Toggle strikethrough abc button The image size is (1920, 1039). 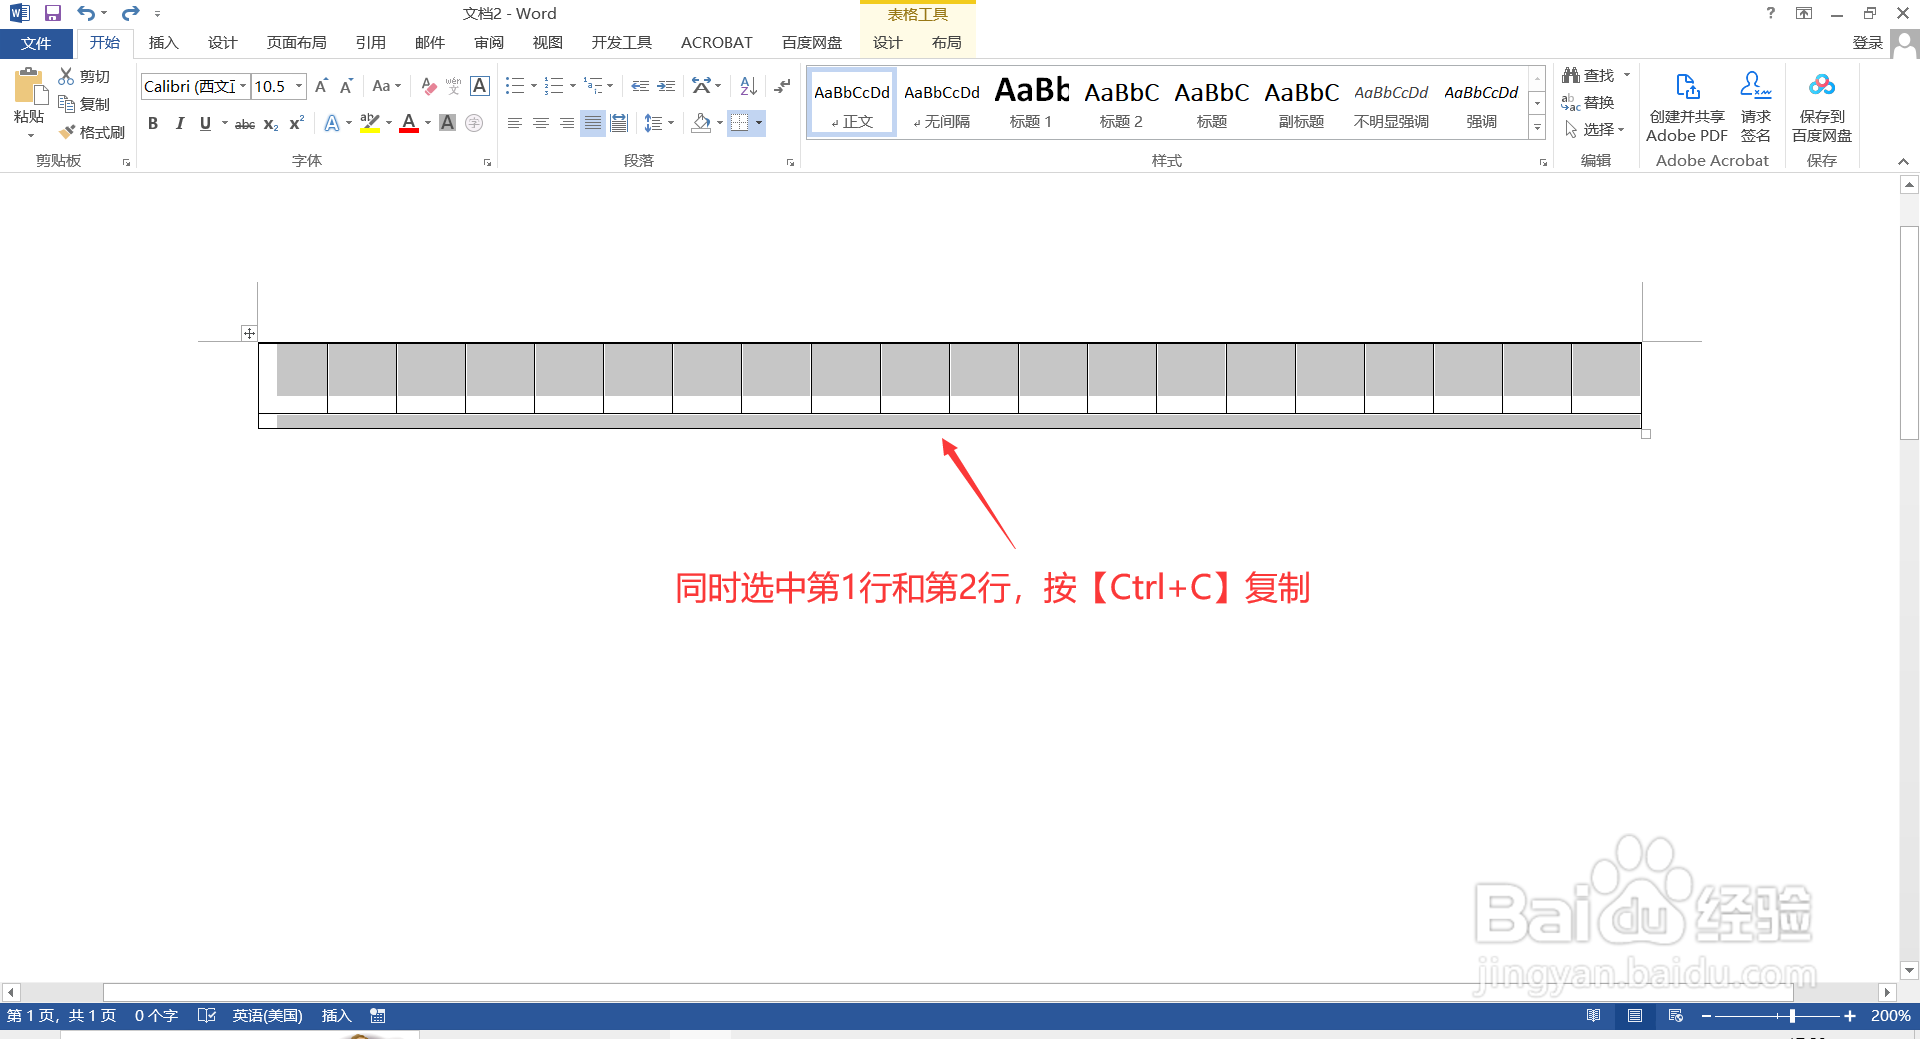245,124
